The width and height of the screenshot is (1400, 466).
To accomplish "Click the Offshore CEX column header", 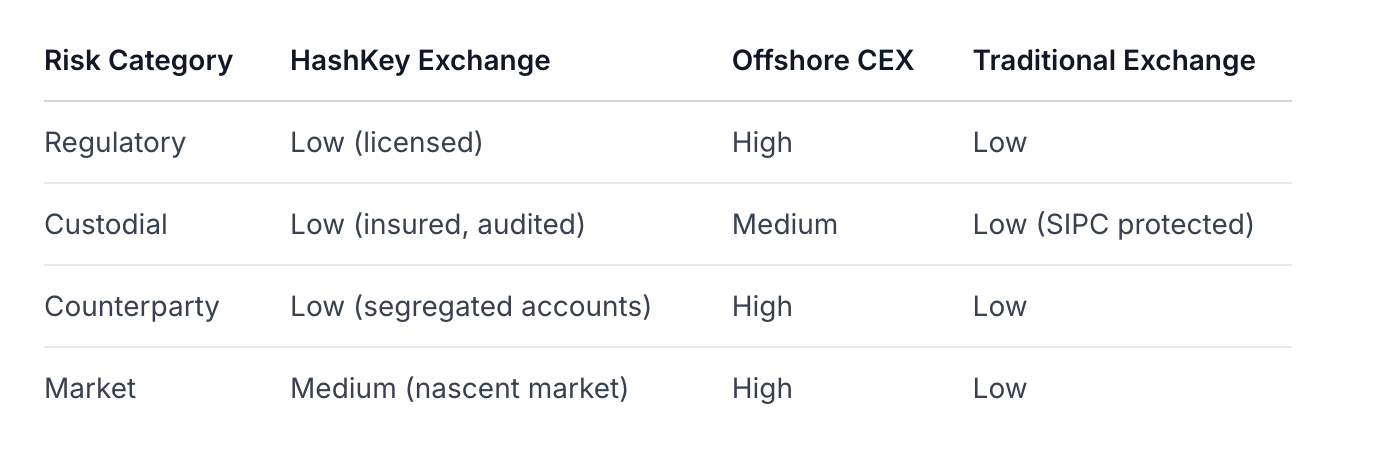I will 822,61.
